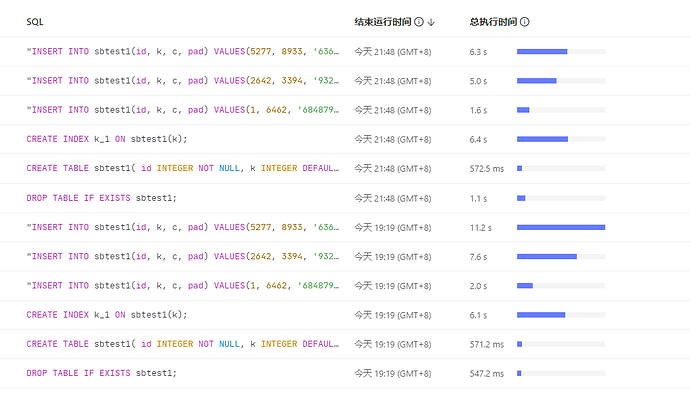Image resolution: width=690 pixels, height=396 pixels.
Task: Click the 5.0 s execution time value
Action: tap(478, 81)
